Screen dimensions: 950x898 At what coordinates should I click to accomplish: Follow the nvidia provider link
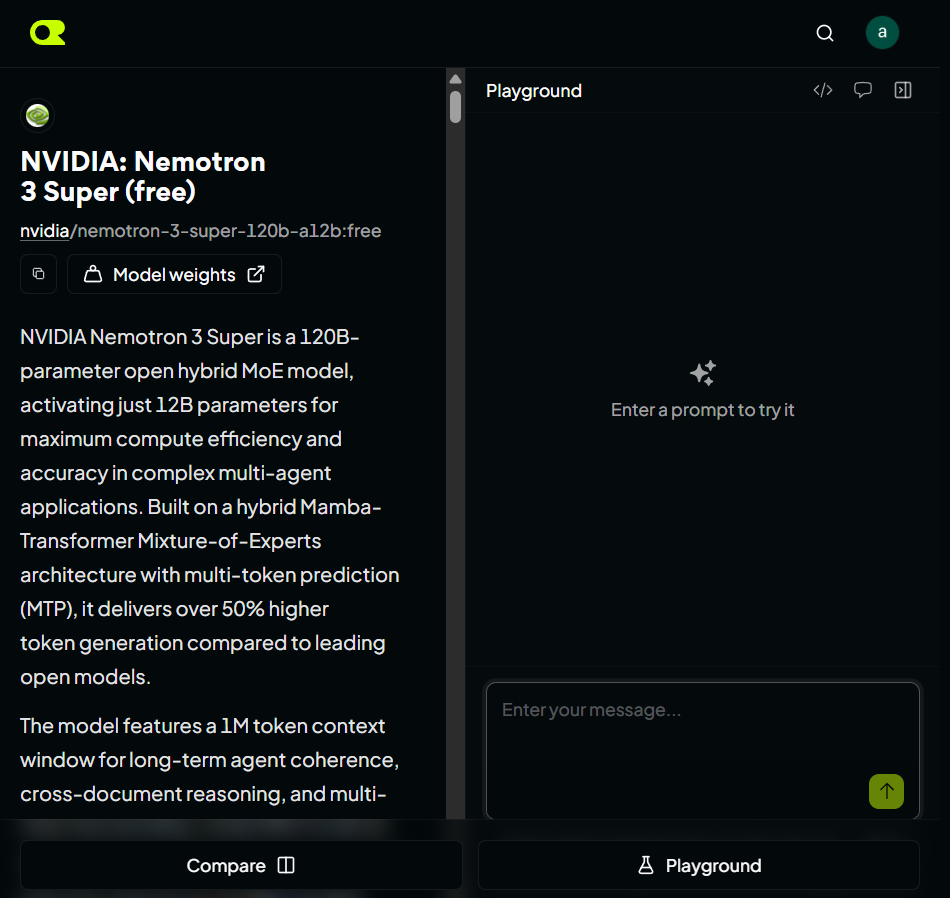[x=44, y=231]
